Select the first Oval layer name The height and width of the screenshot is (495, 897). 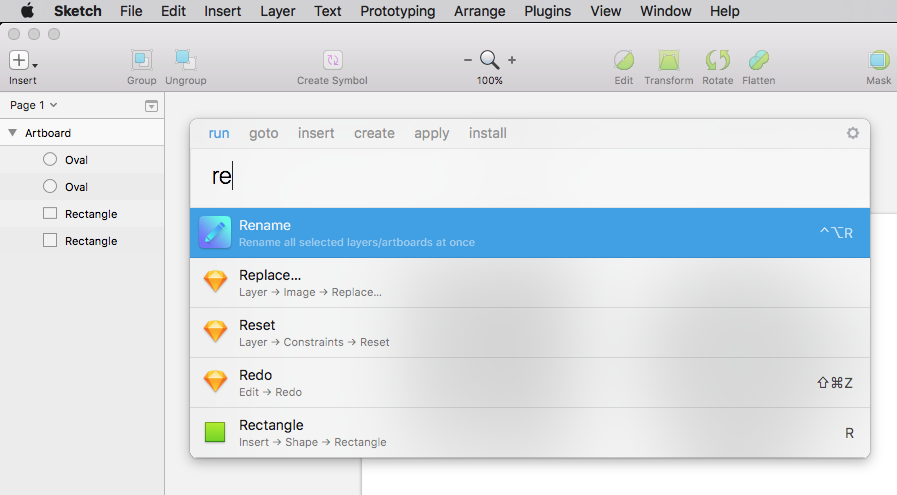point(76,160)
